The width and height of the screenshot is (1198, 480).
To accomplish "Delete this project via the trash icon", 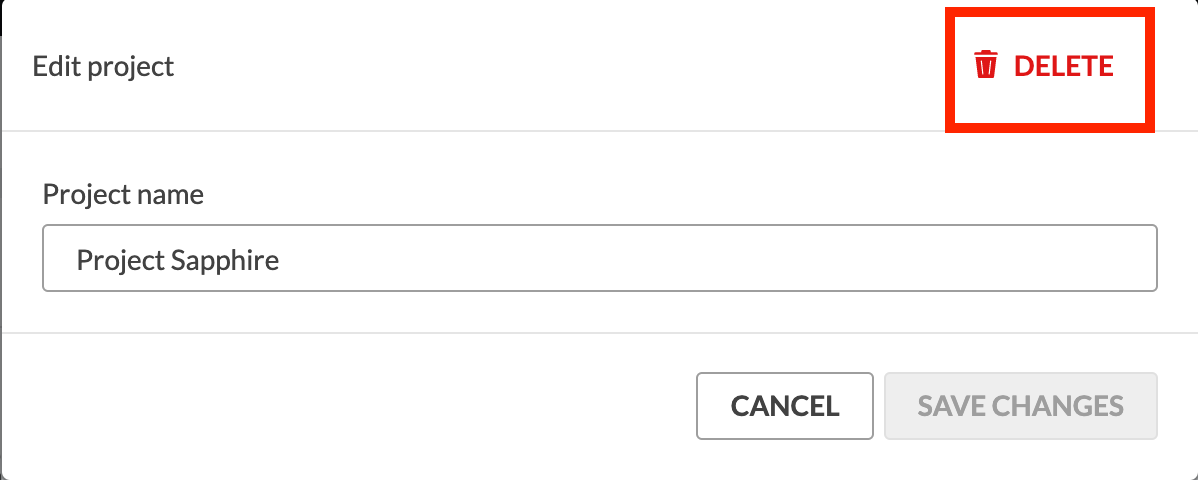I will point(986,65).
